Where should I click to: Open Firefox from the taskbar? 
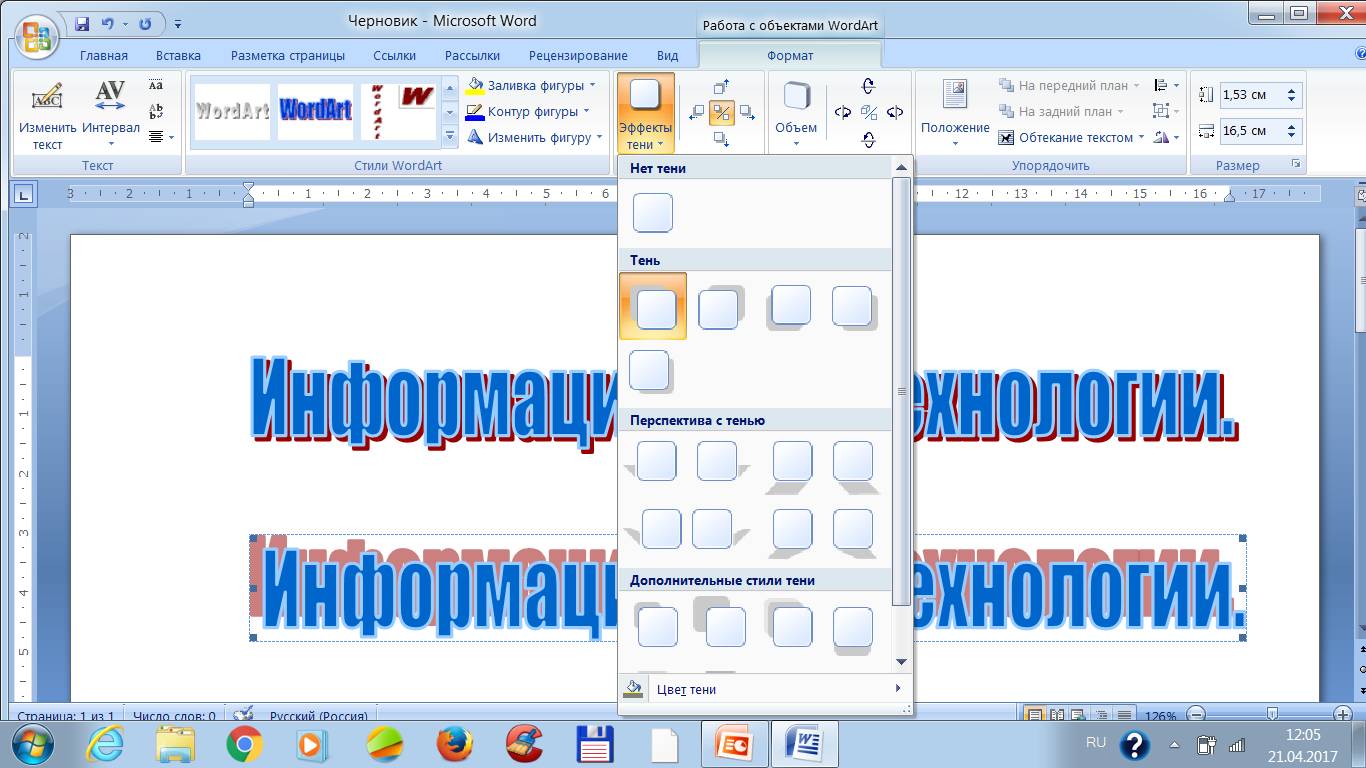pos(455,745)
